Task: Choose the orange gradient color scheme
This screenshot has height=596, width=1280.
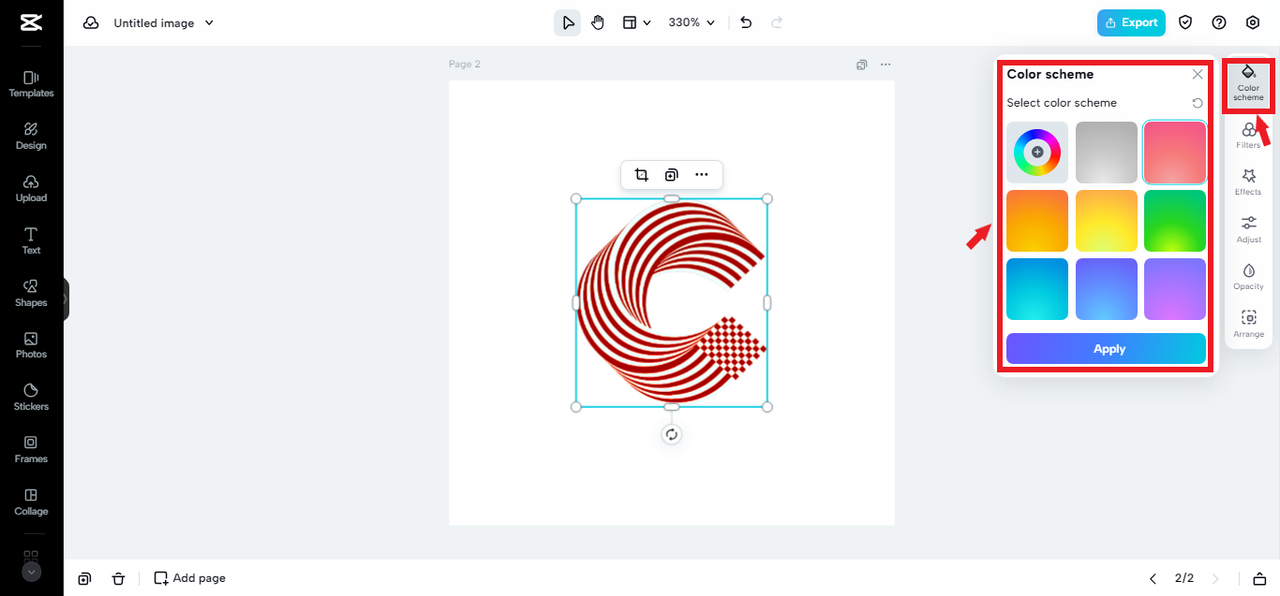Action: coord(1037,221)
